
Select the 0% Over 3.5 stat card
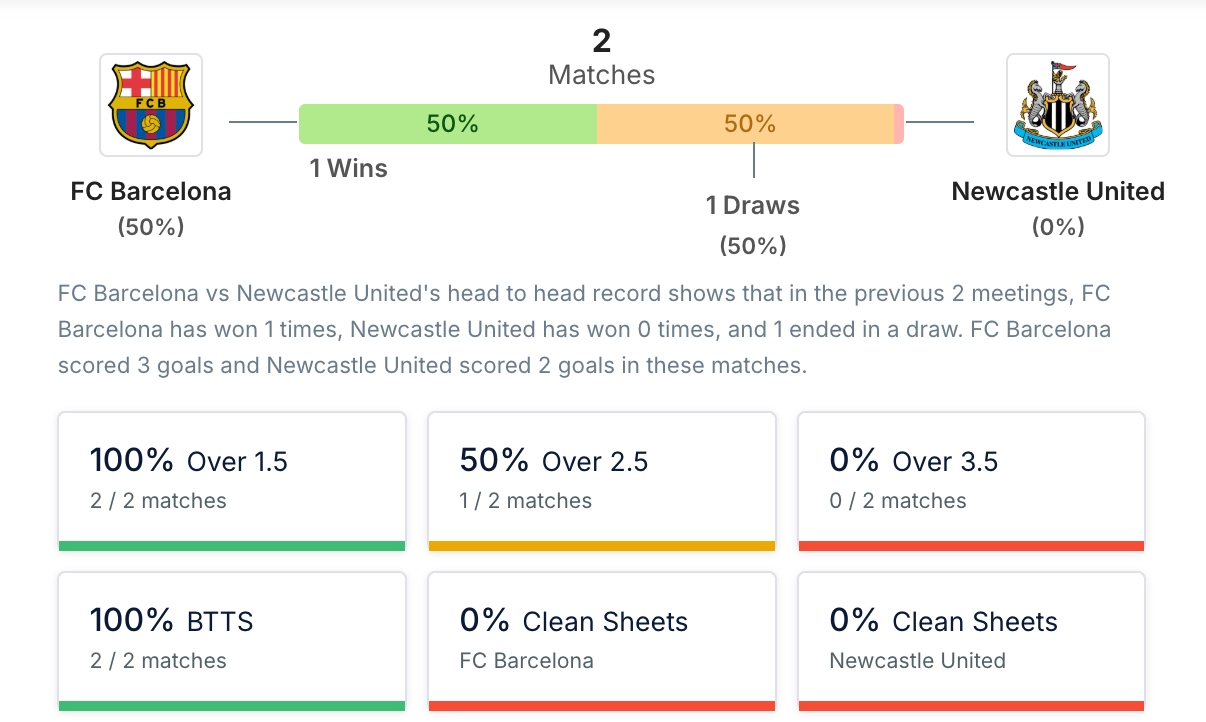pyautogui.click(x=970, y=480)
